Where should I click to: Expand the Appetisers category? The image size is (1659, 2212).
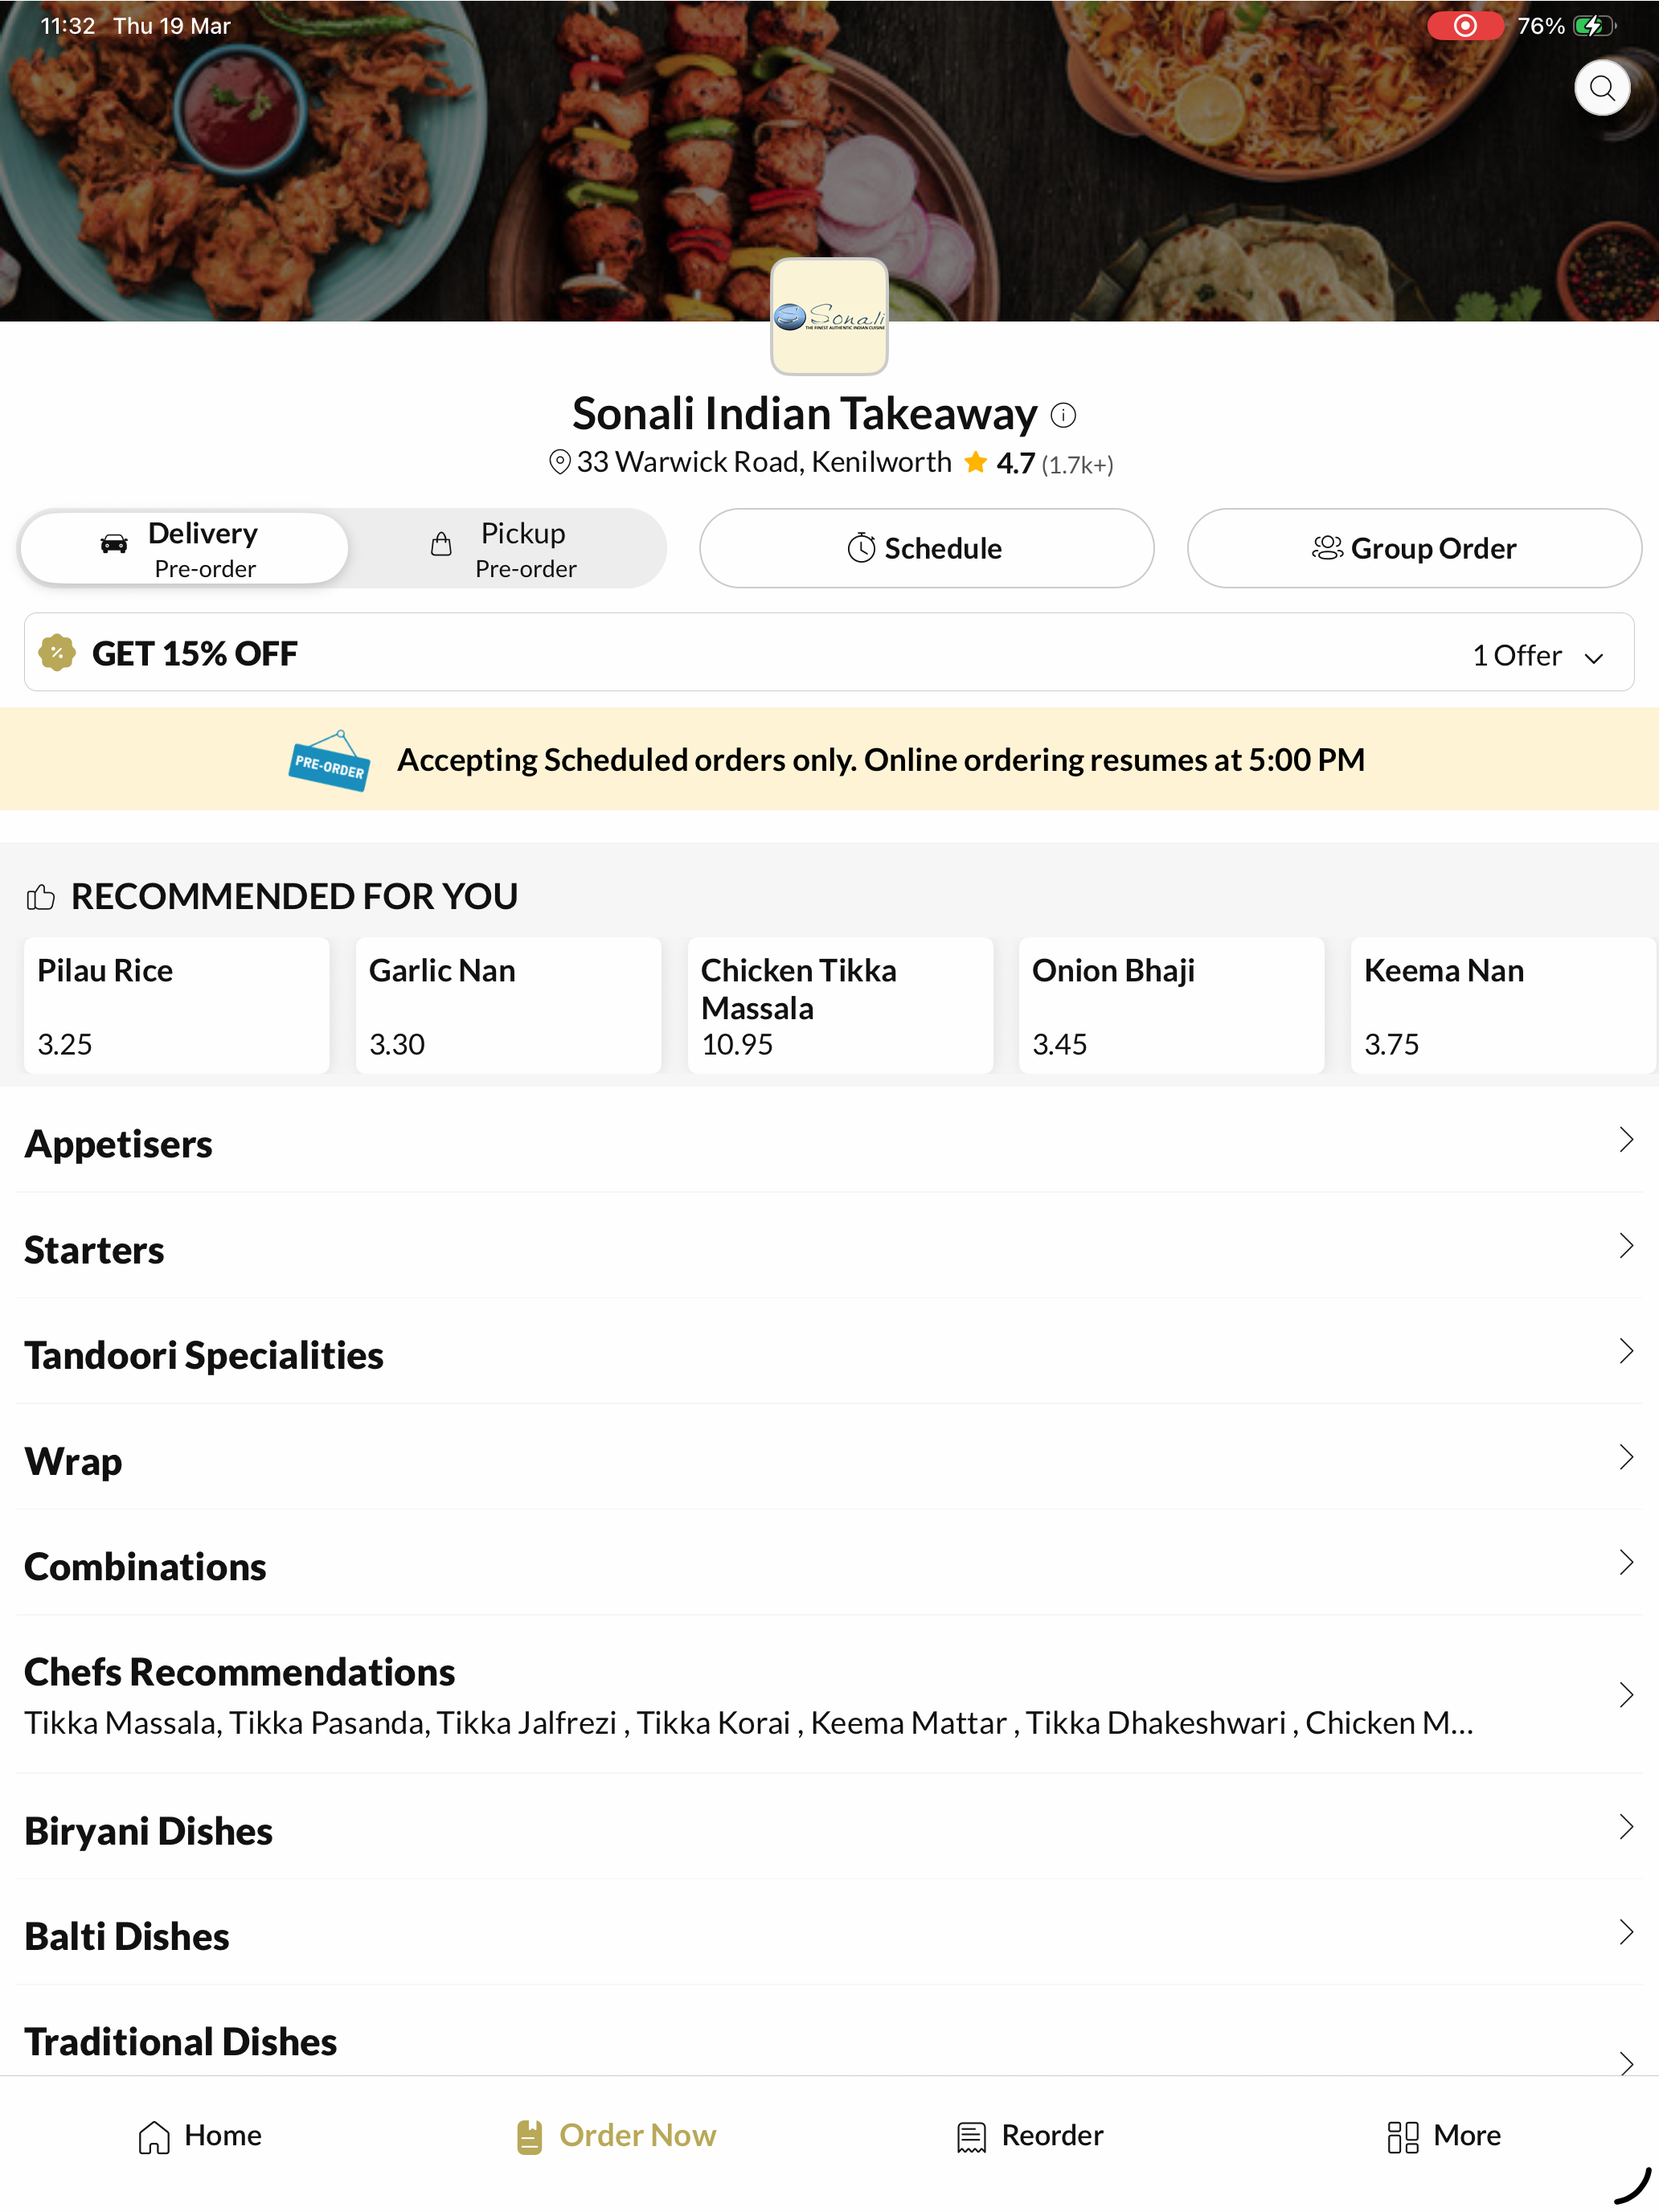pos(829,1142)
